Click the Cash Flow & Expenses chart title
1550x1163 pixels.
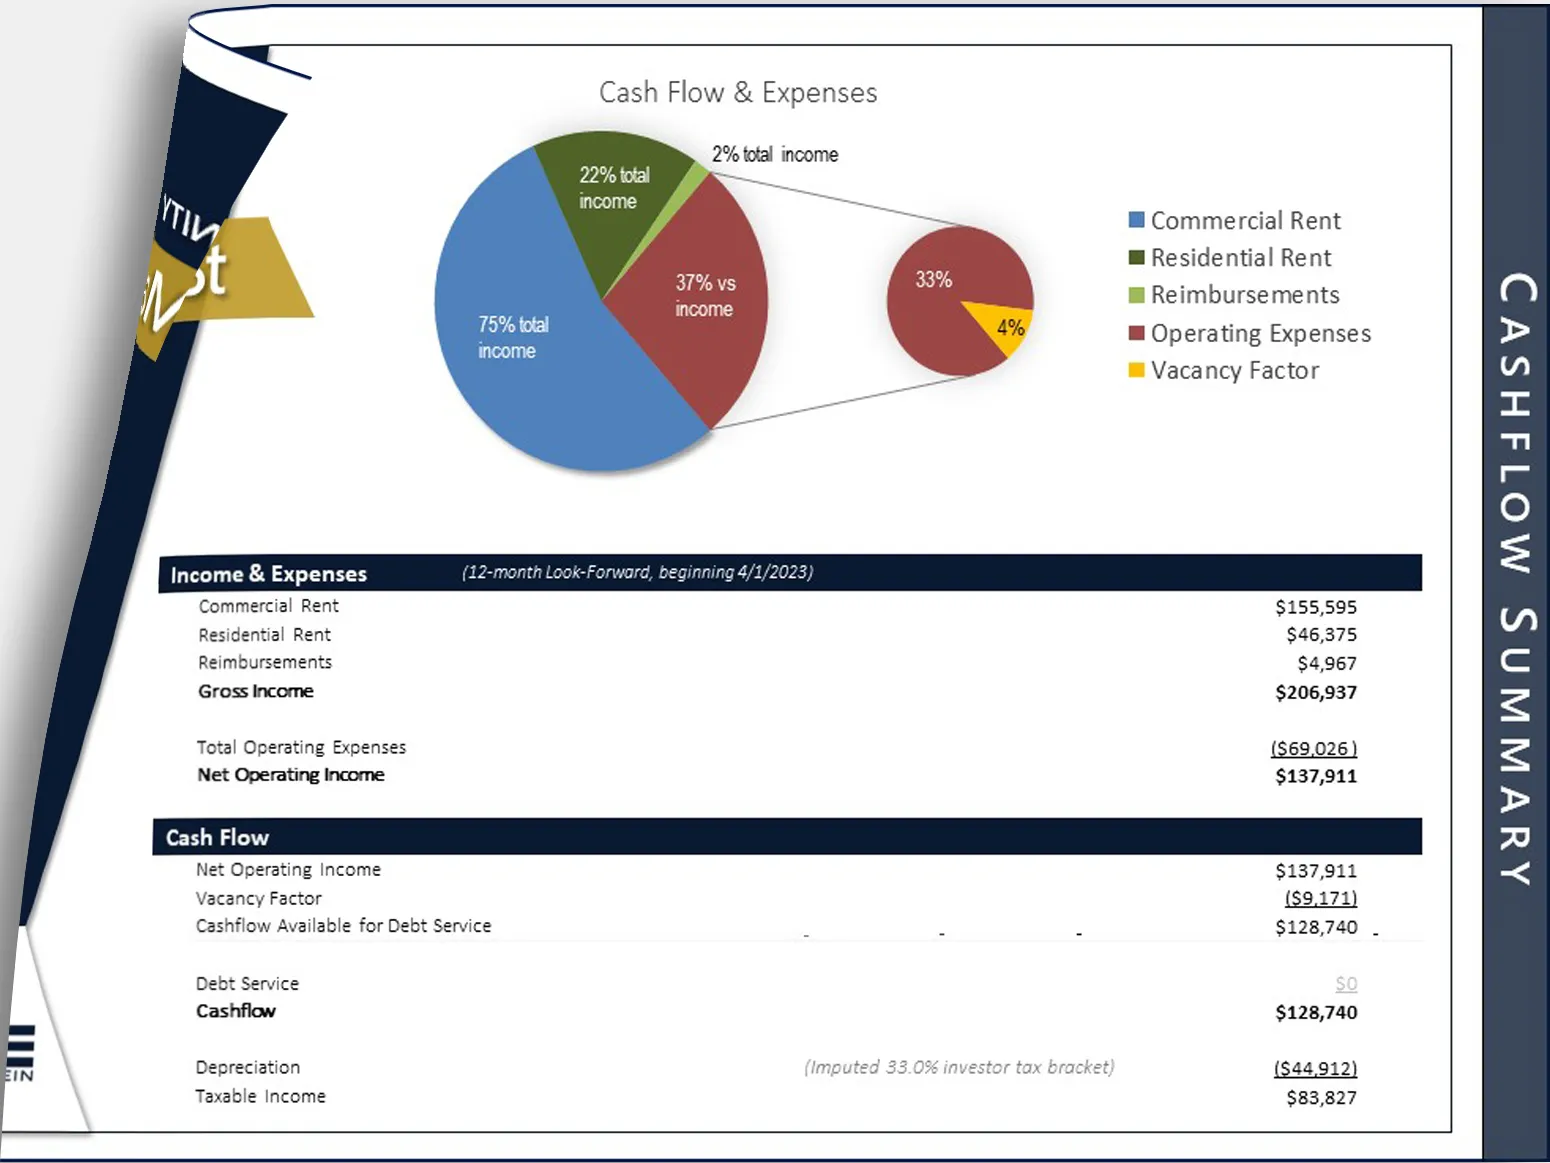coord(738,93)
